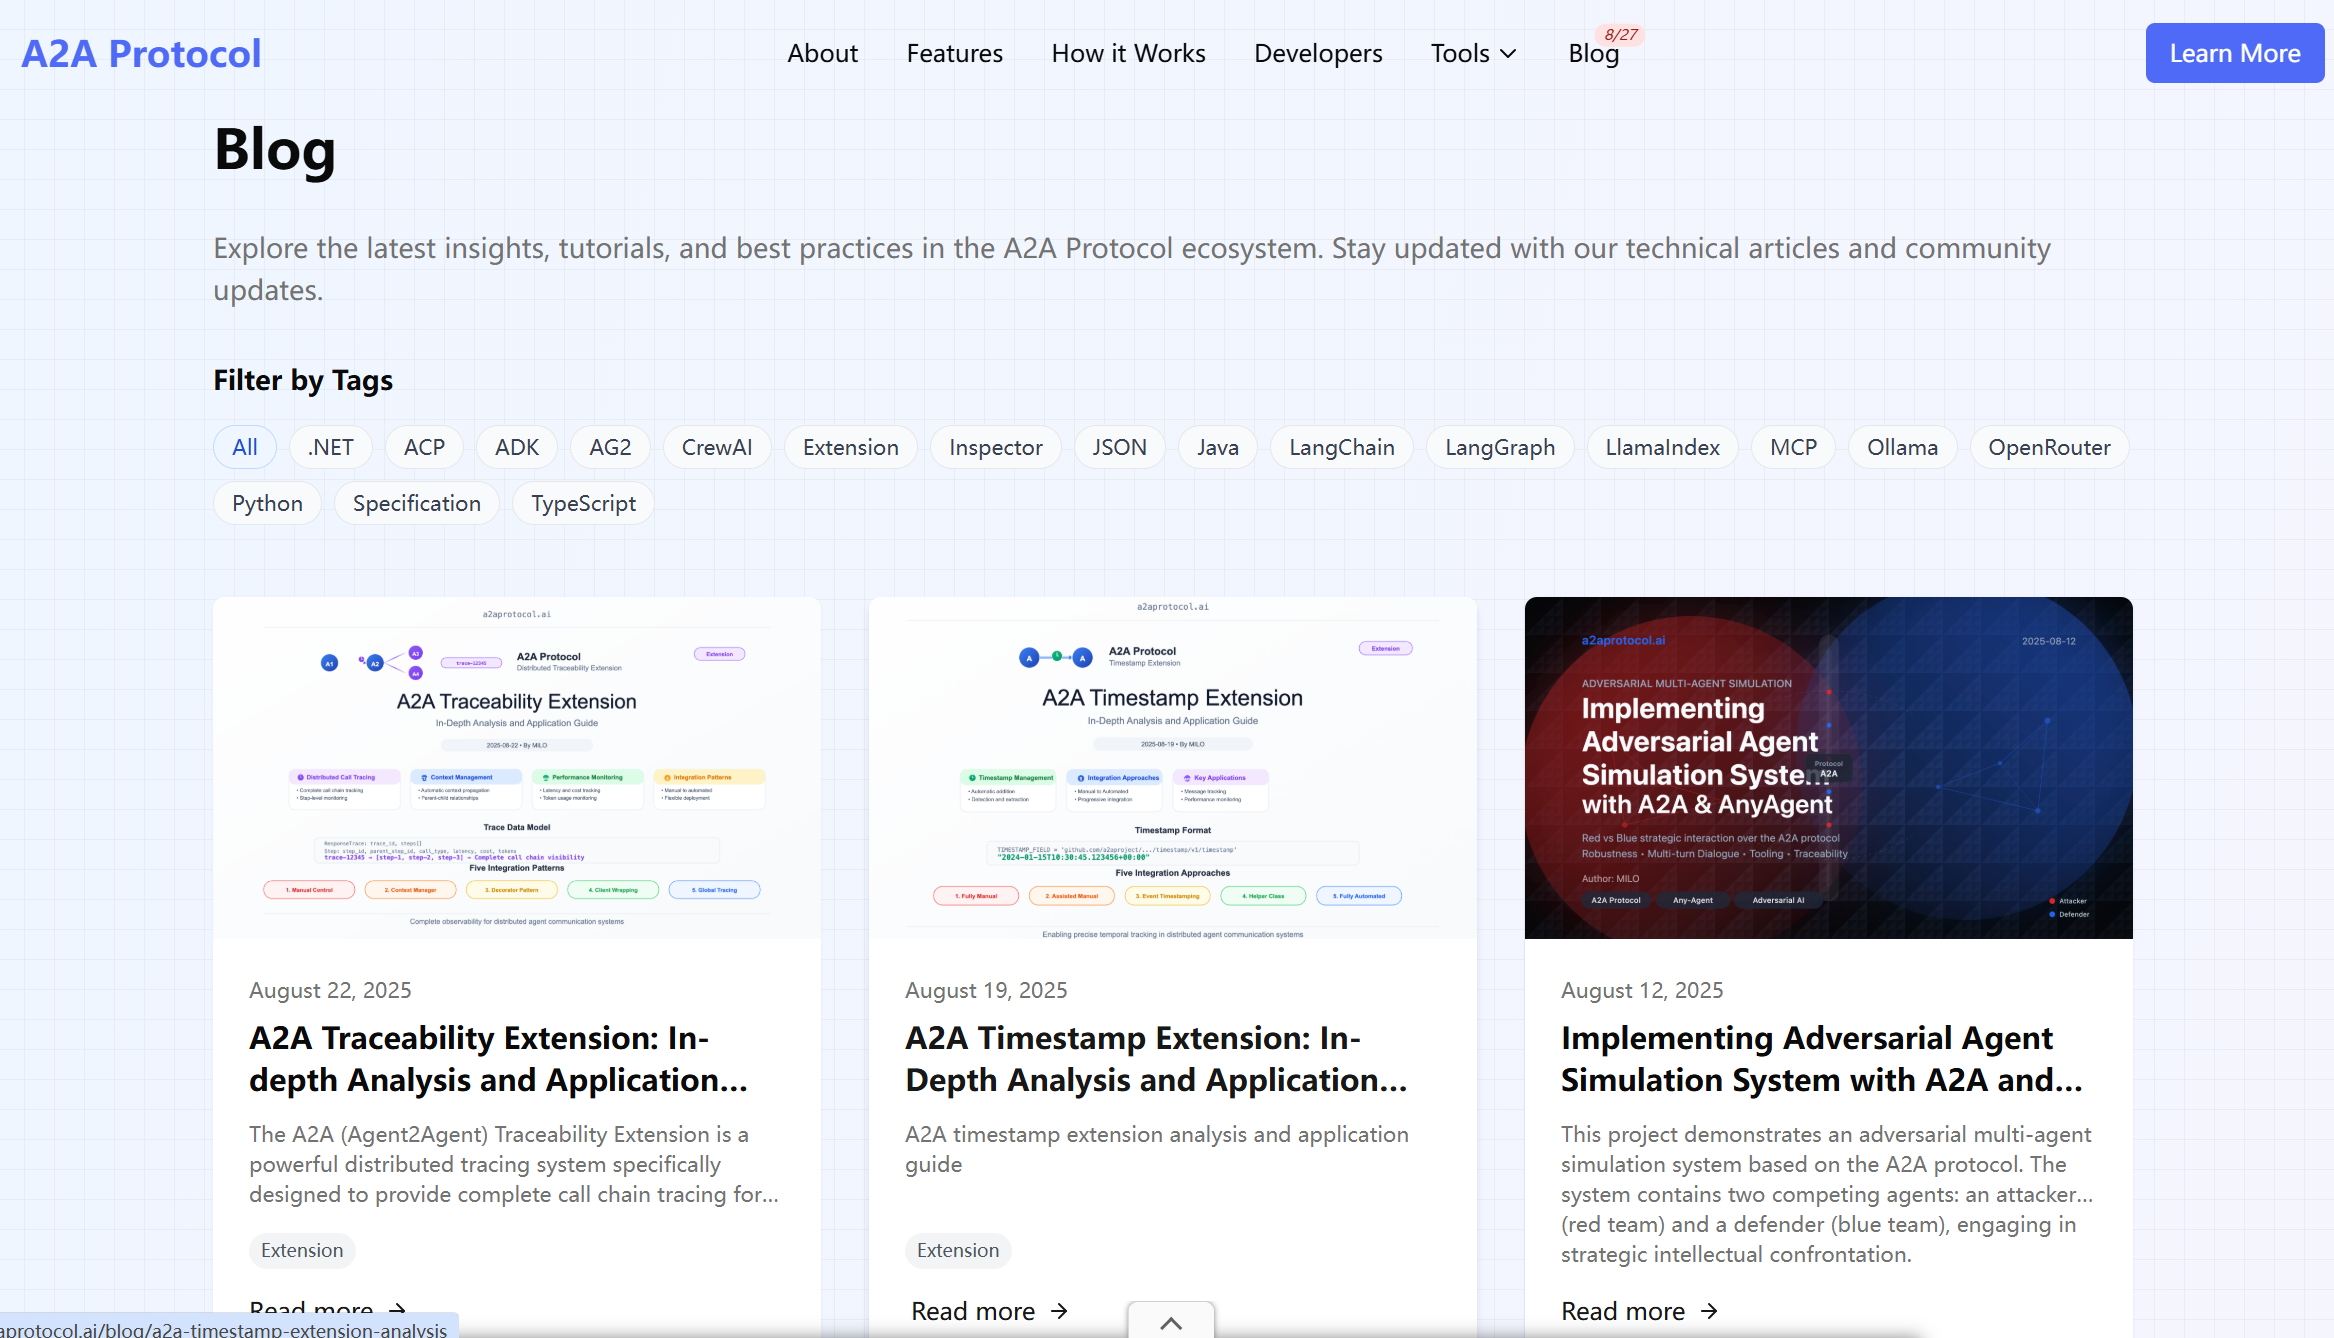Open A2A Traceability Extension article title
2334x1338 pixels.
pos(498,1059)
